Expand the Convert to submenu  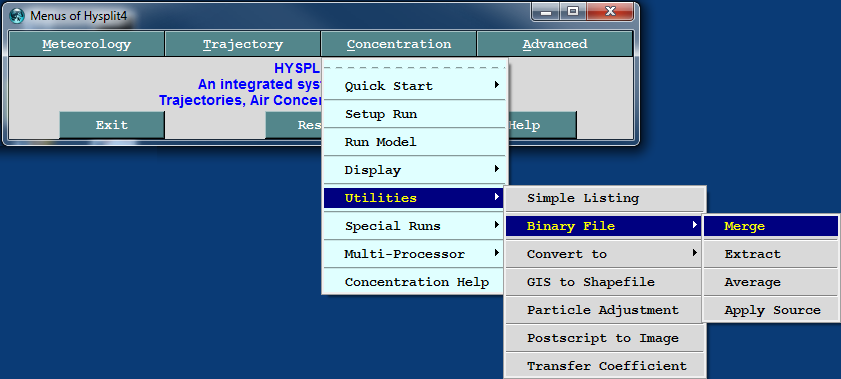pyautogui.click(x=604, y=254)
